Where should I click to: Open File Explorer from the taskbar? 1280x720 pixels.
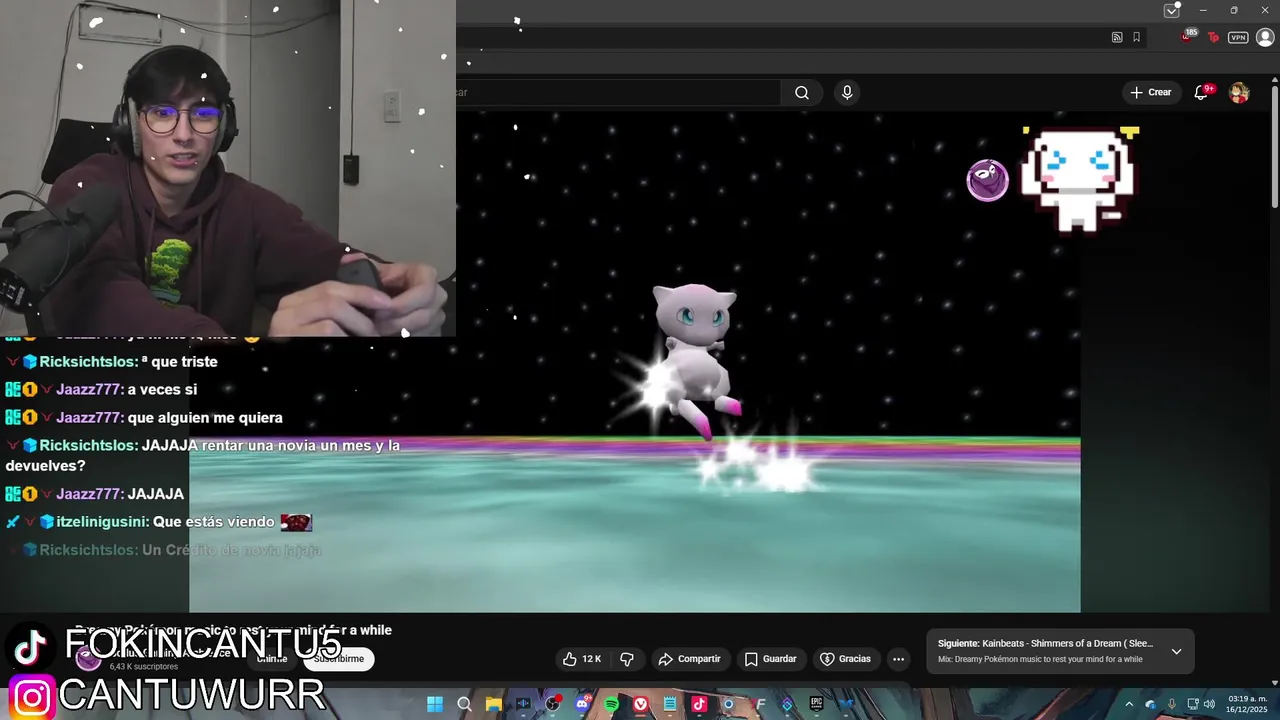(493, 704)
